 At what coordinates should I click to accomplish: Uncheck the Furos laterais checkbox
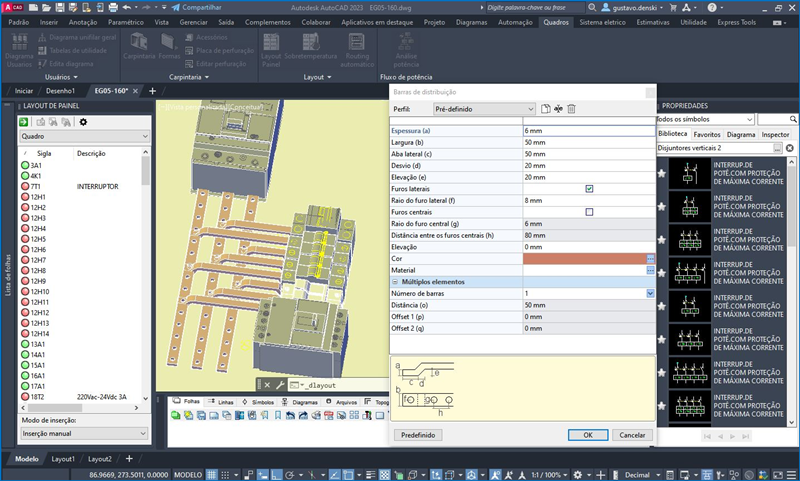coord(589,188)
